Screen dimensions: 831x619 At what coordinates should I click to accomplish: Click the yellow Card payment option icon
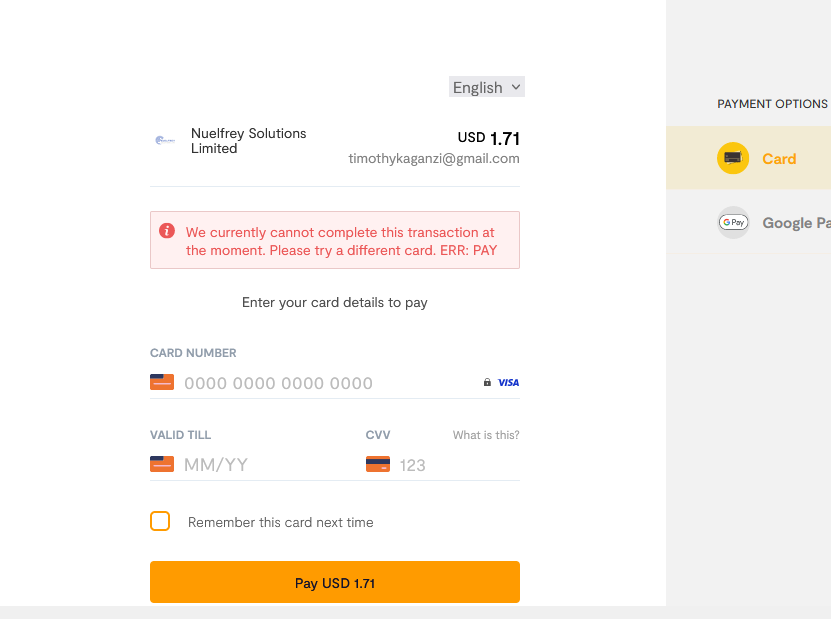[x=733, y=158]
